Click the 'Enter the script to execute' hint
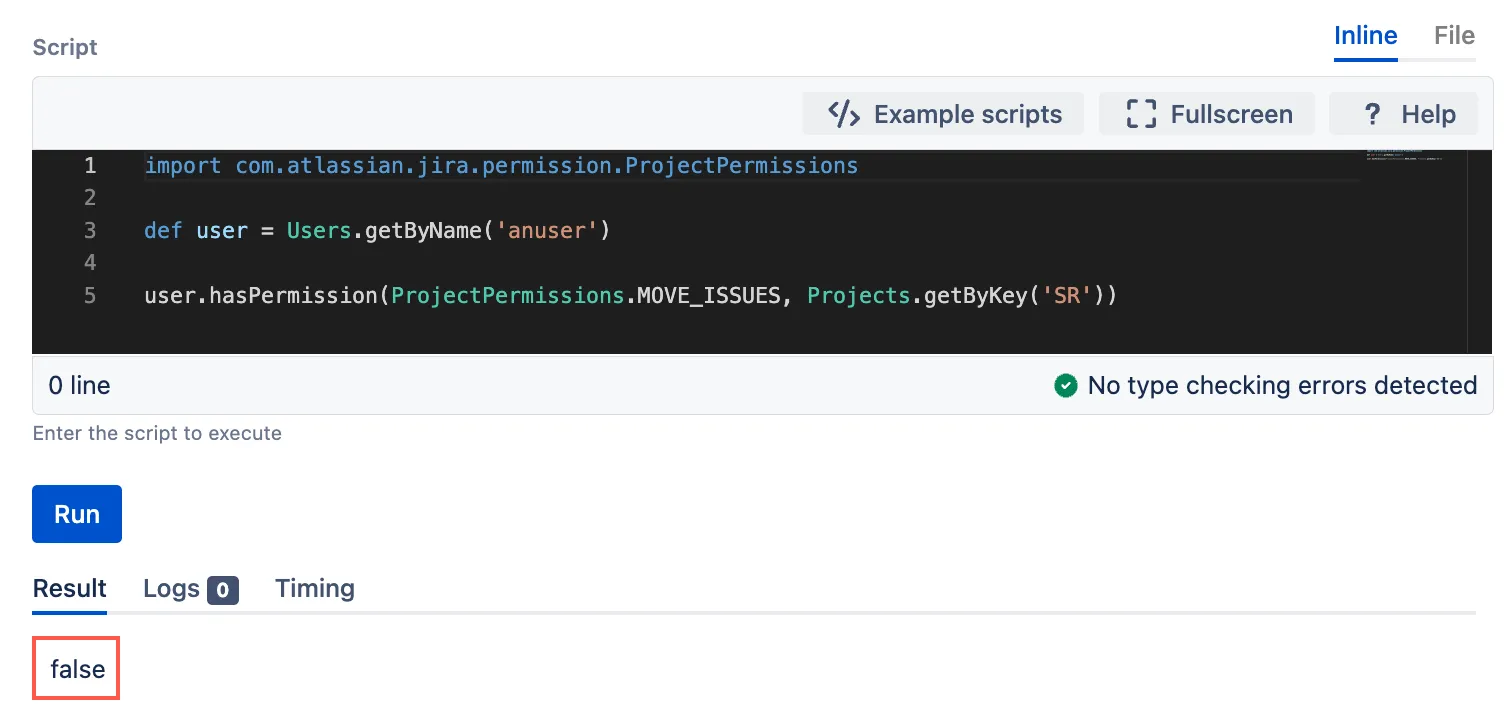 click(x=157, y=433)
